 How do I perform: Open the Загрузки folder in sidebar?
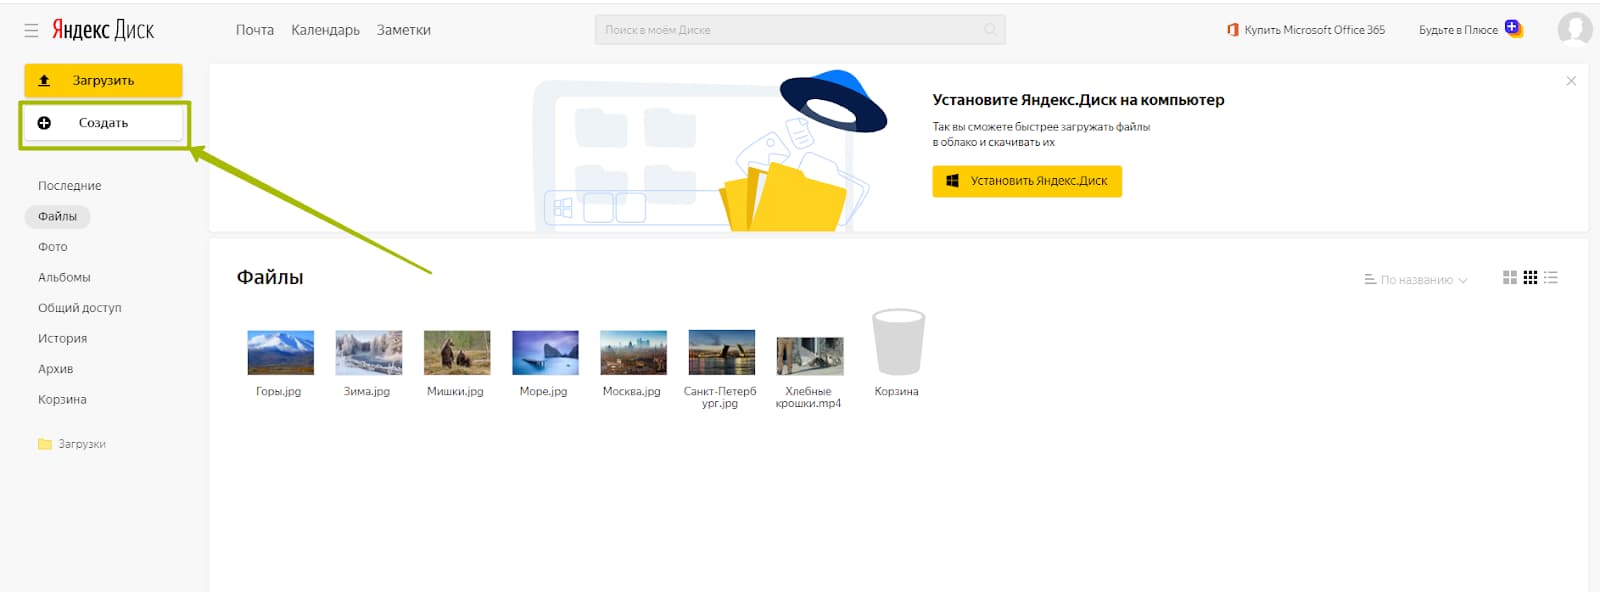[81, 444]
